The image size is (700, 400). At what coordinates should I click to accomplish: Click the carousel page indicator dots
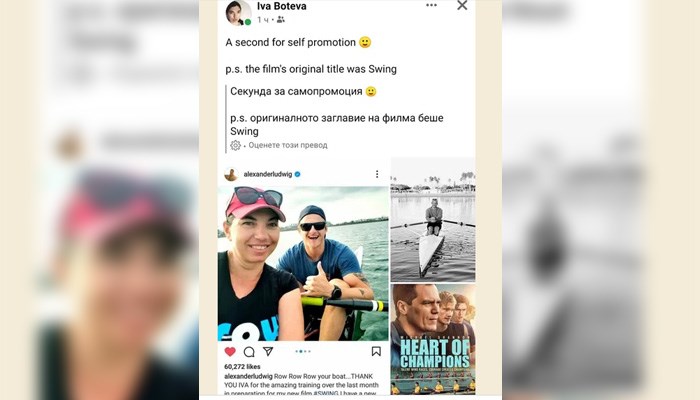[x=303, y=351]
